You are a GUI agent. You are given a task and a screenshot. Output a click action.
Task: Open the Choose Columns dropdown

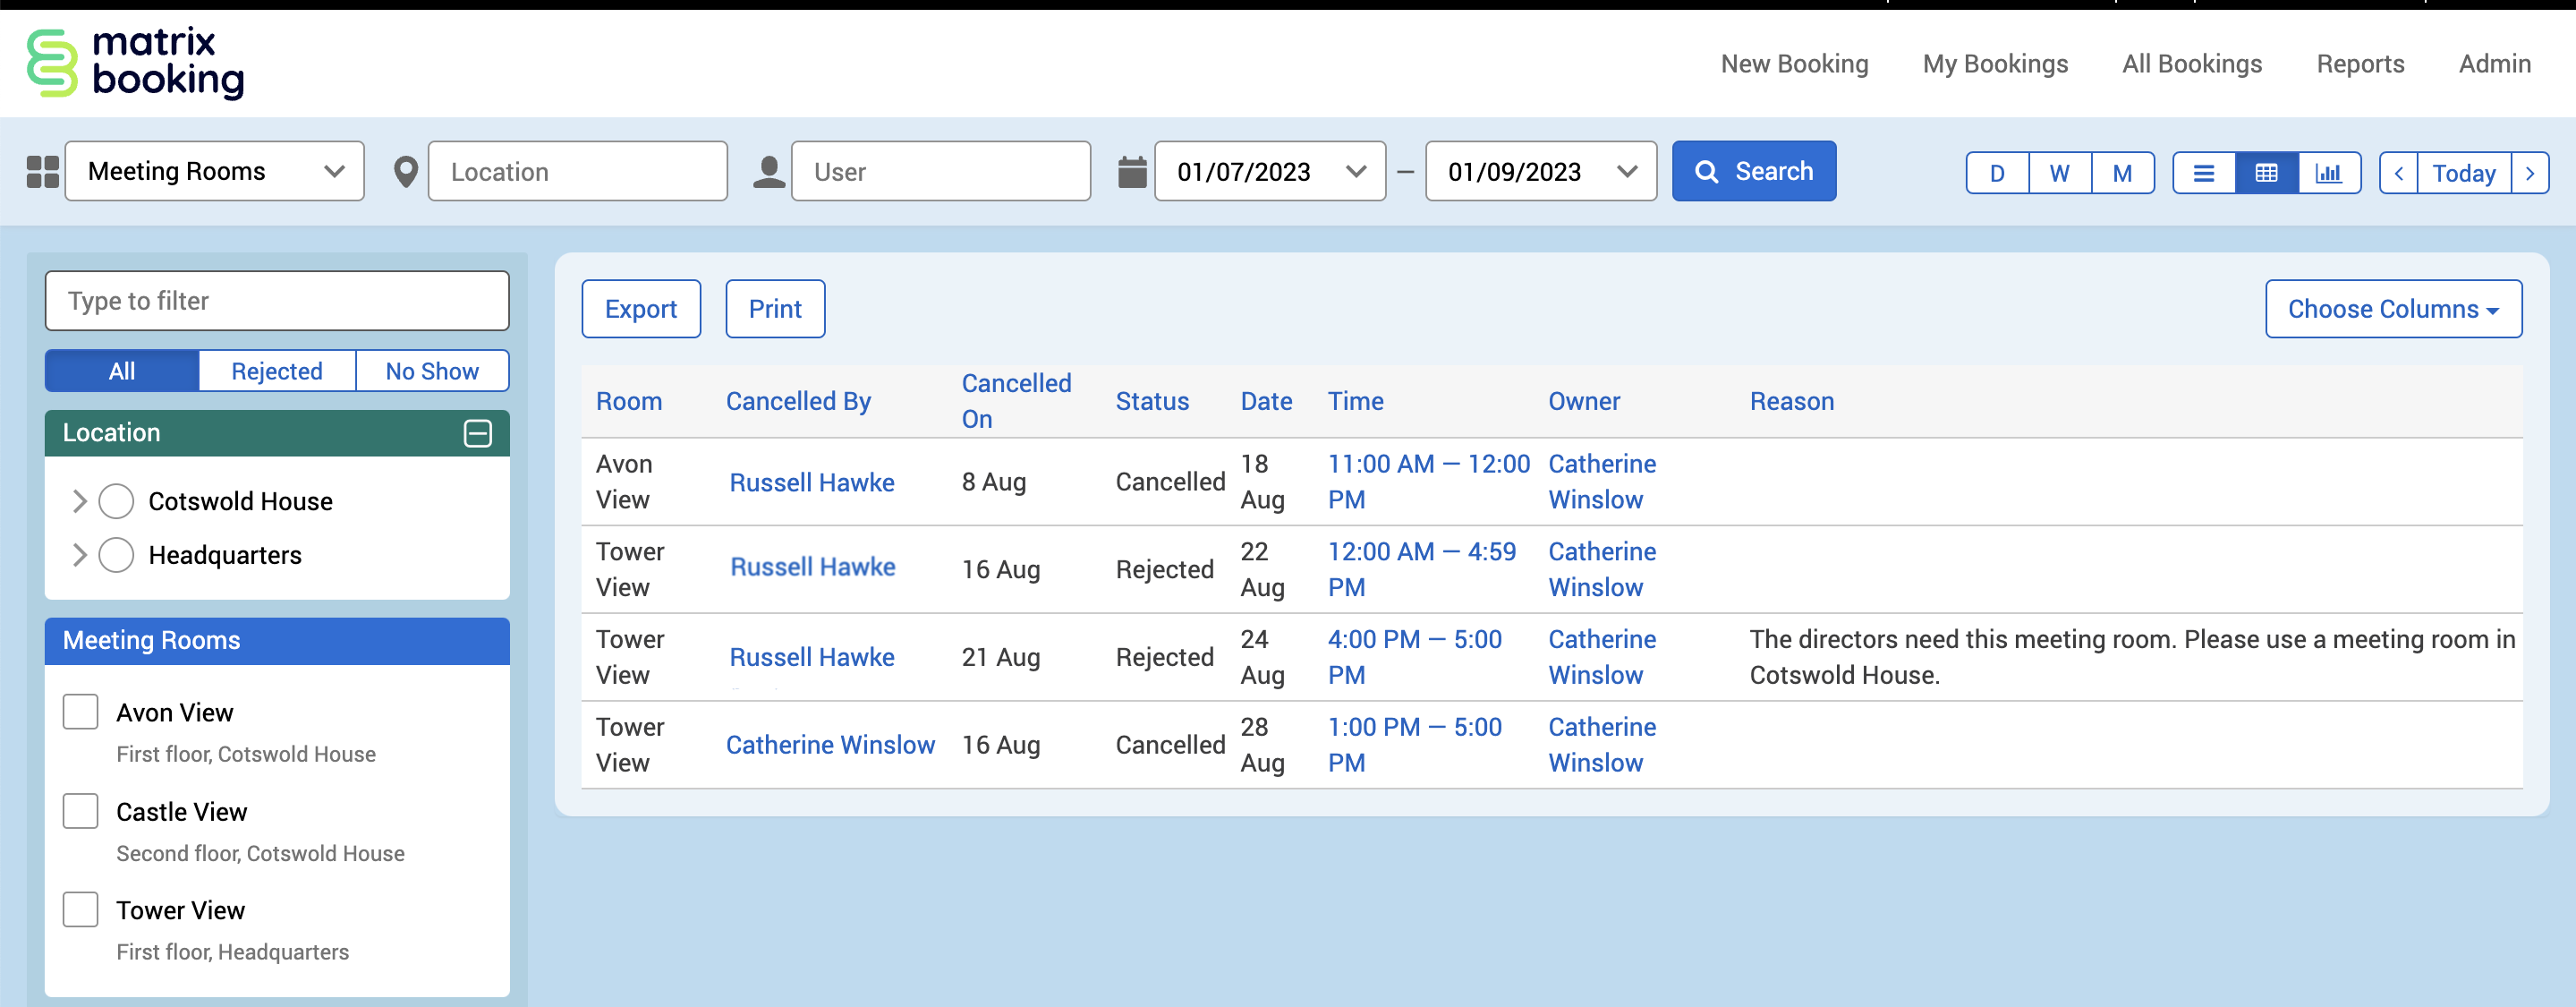pyautogui.click(x=2392, y=309)
